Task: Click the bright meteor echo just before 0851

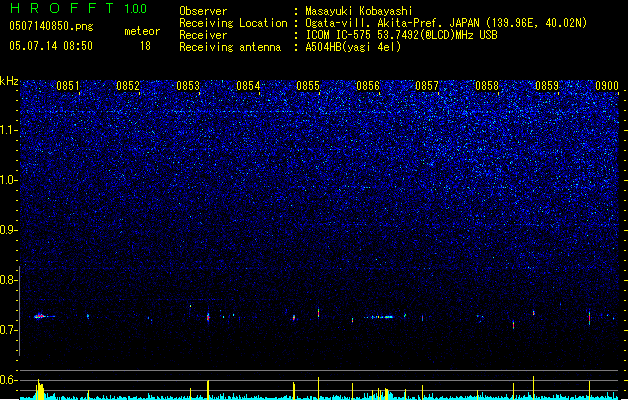Action: pyautogui.click(x=41, y=316)
